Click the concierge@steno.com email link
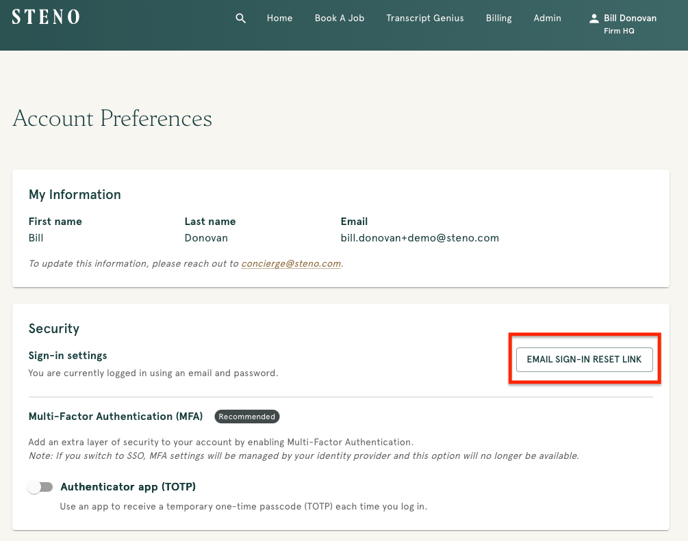This screenshot has height=541, width=688. 291,264
